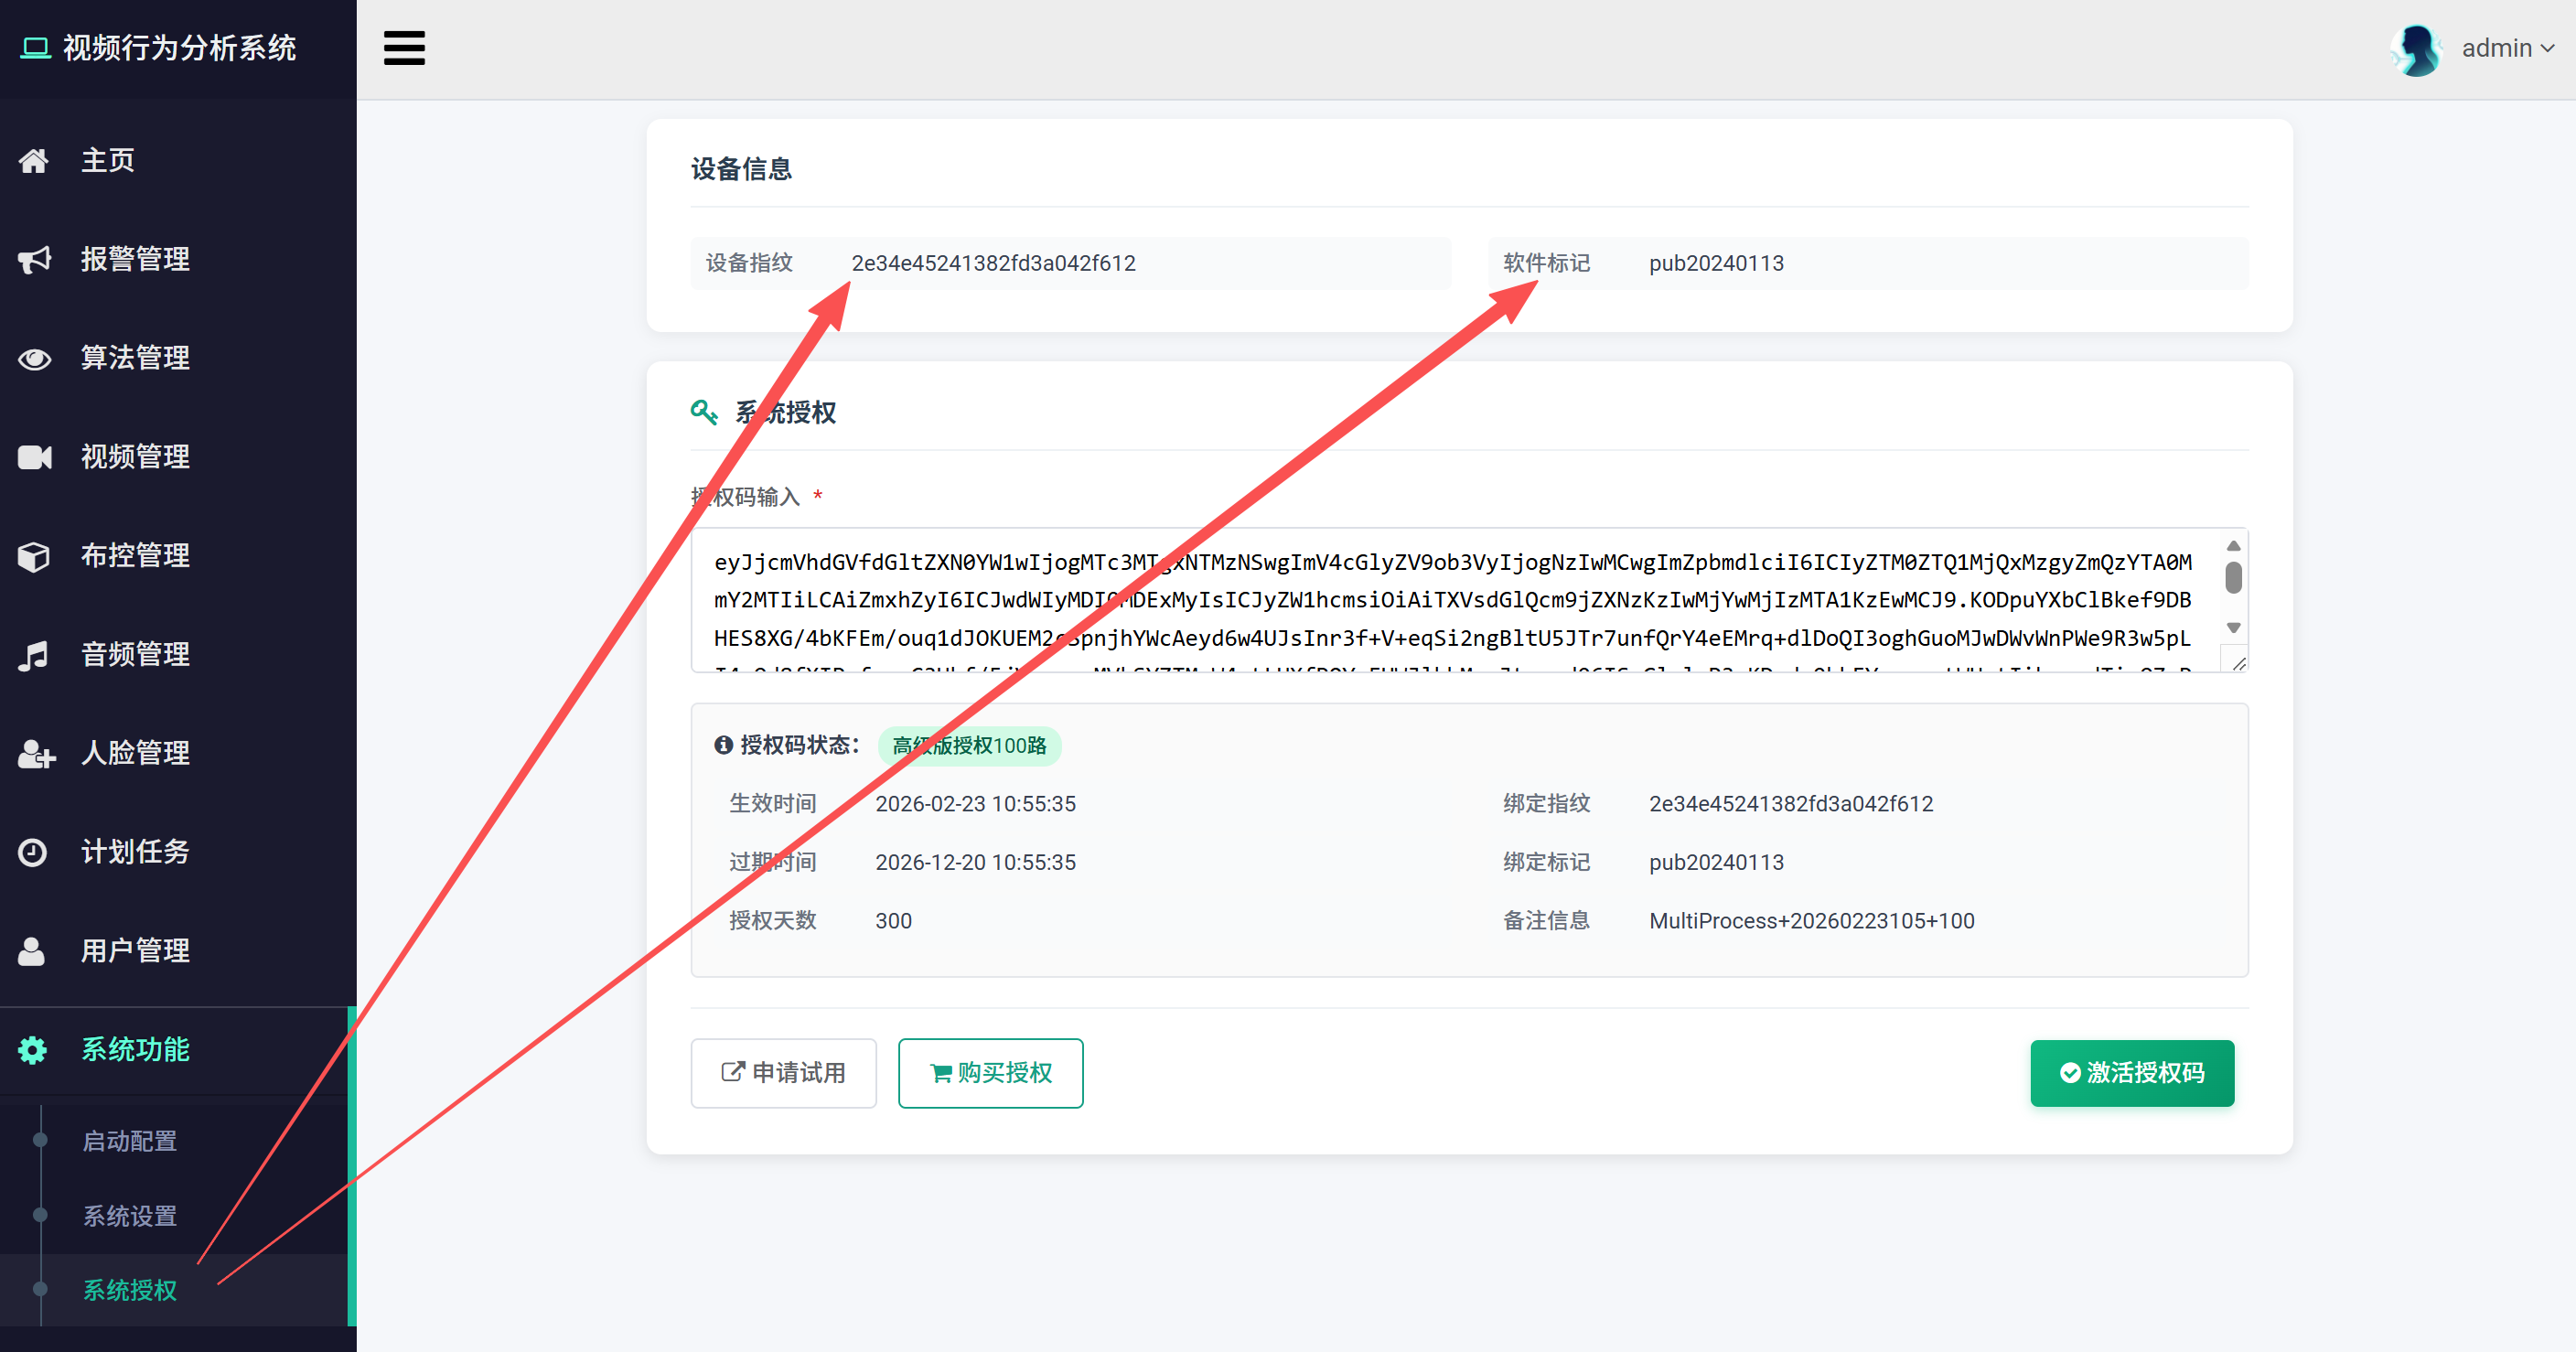Open the admin user dropdown

click(x=2507, y=48)
